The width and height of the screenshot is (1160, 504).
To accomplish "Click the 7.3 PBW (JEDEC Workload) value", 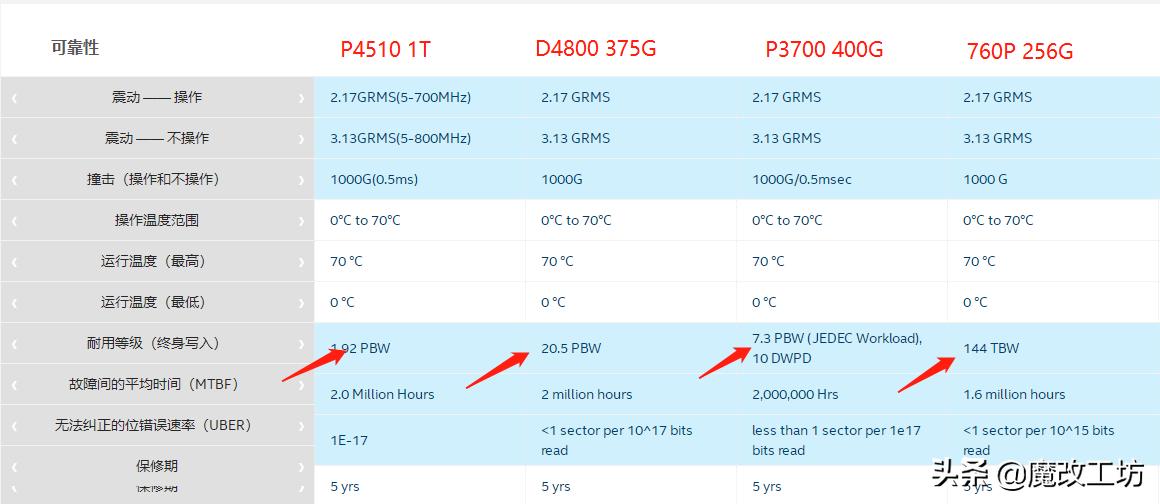I will pyautogui.click(x=837, y=338).
